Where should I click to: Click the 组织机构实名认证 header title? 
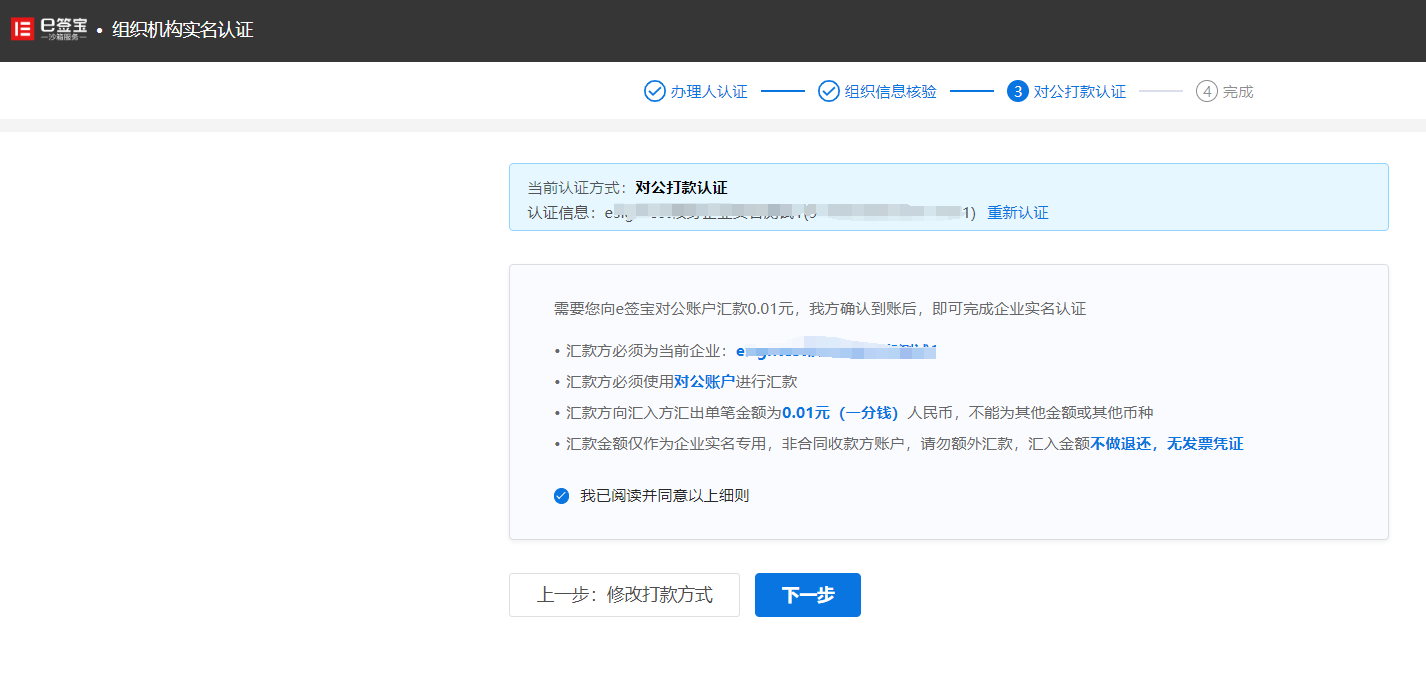pos(182,30)
